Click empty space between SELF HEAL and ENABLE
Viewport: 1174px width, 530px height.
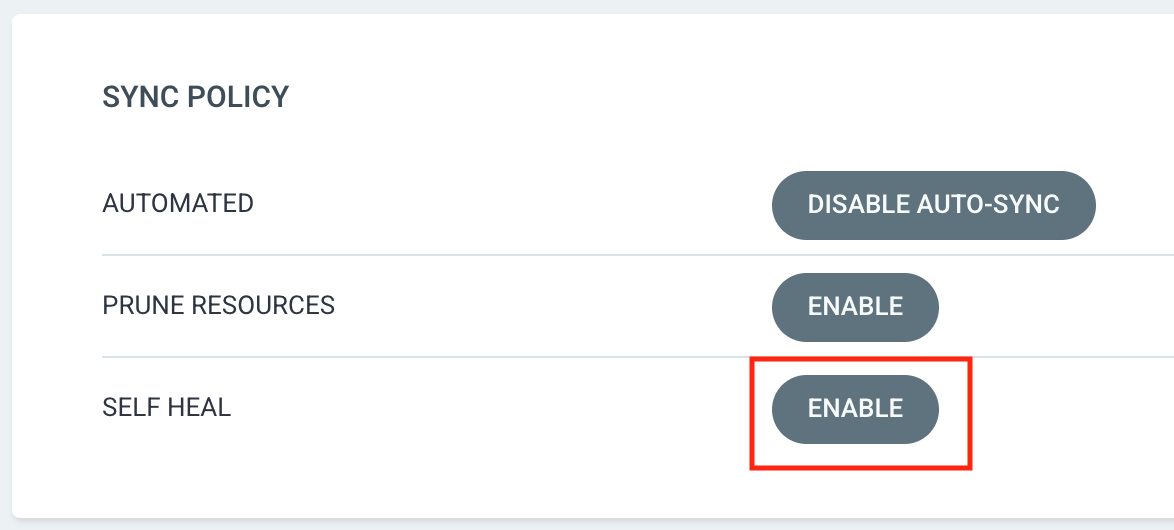tap(487, 407)
